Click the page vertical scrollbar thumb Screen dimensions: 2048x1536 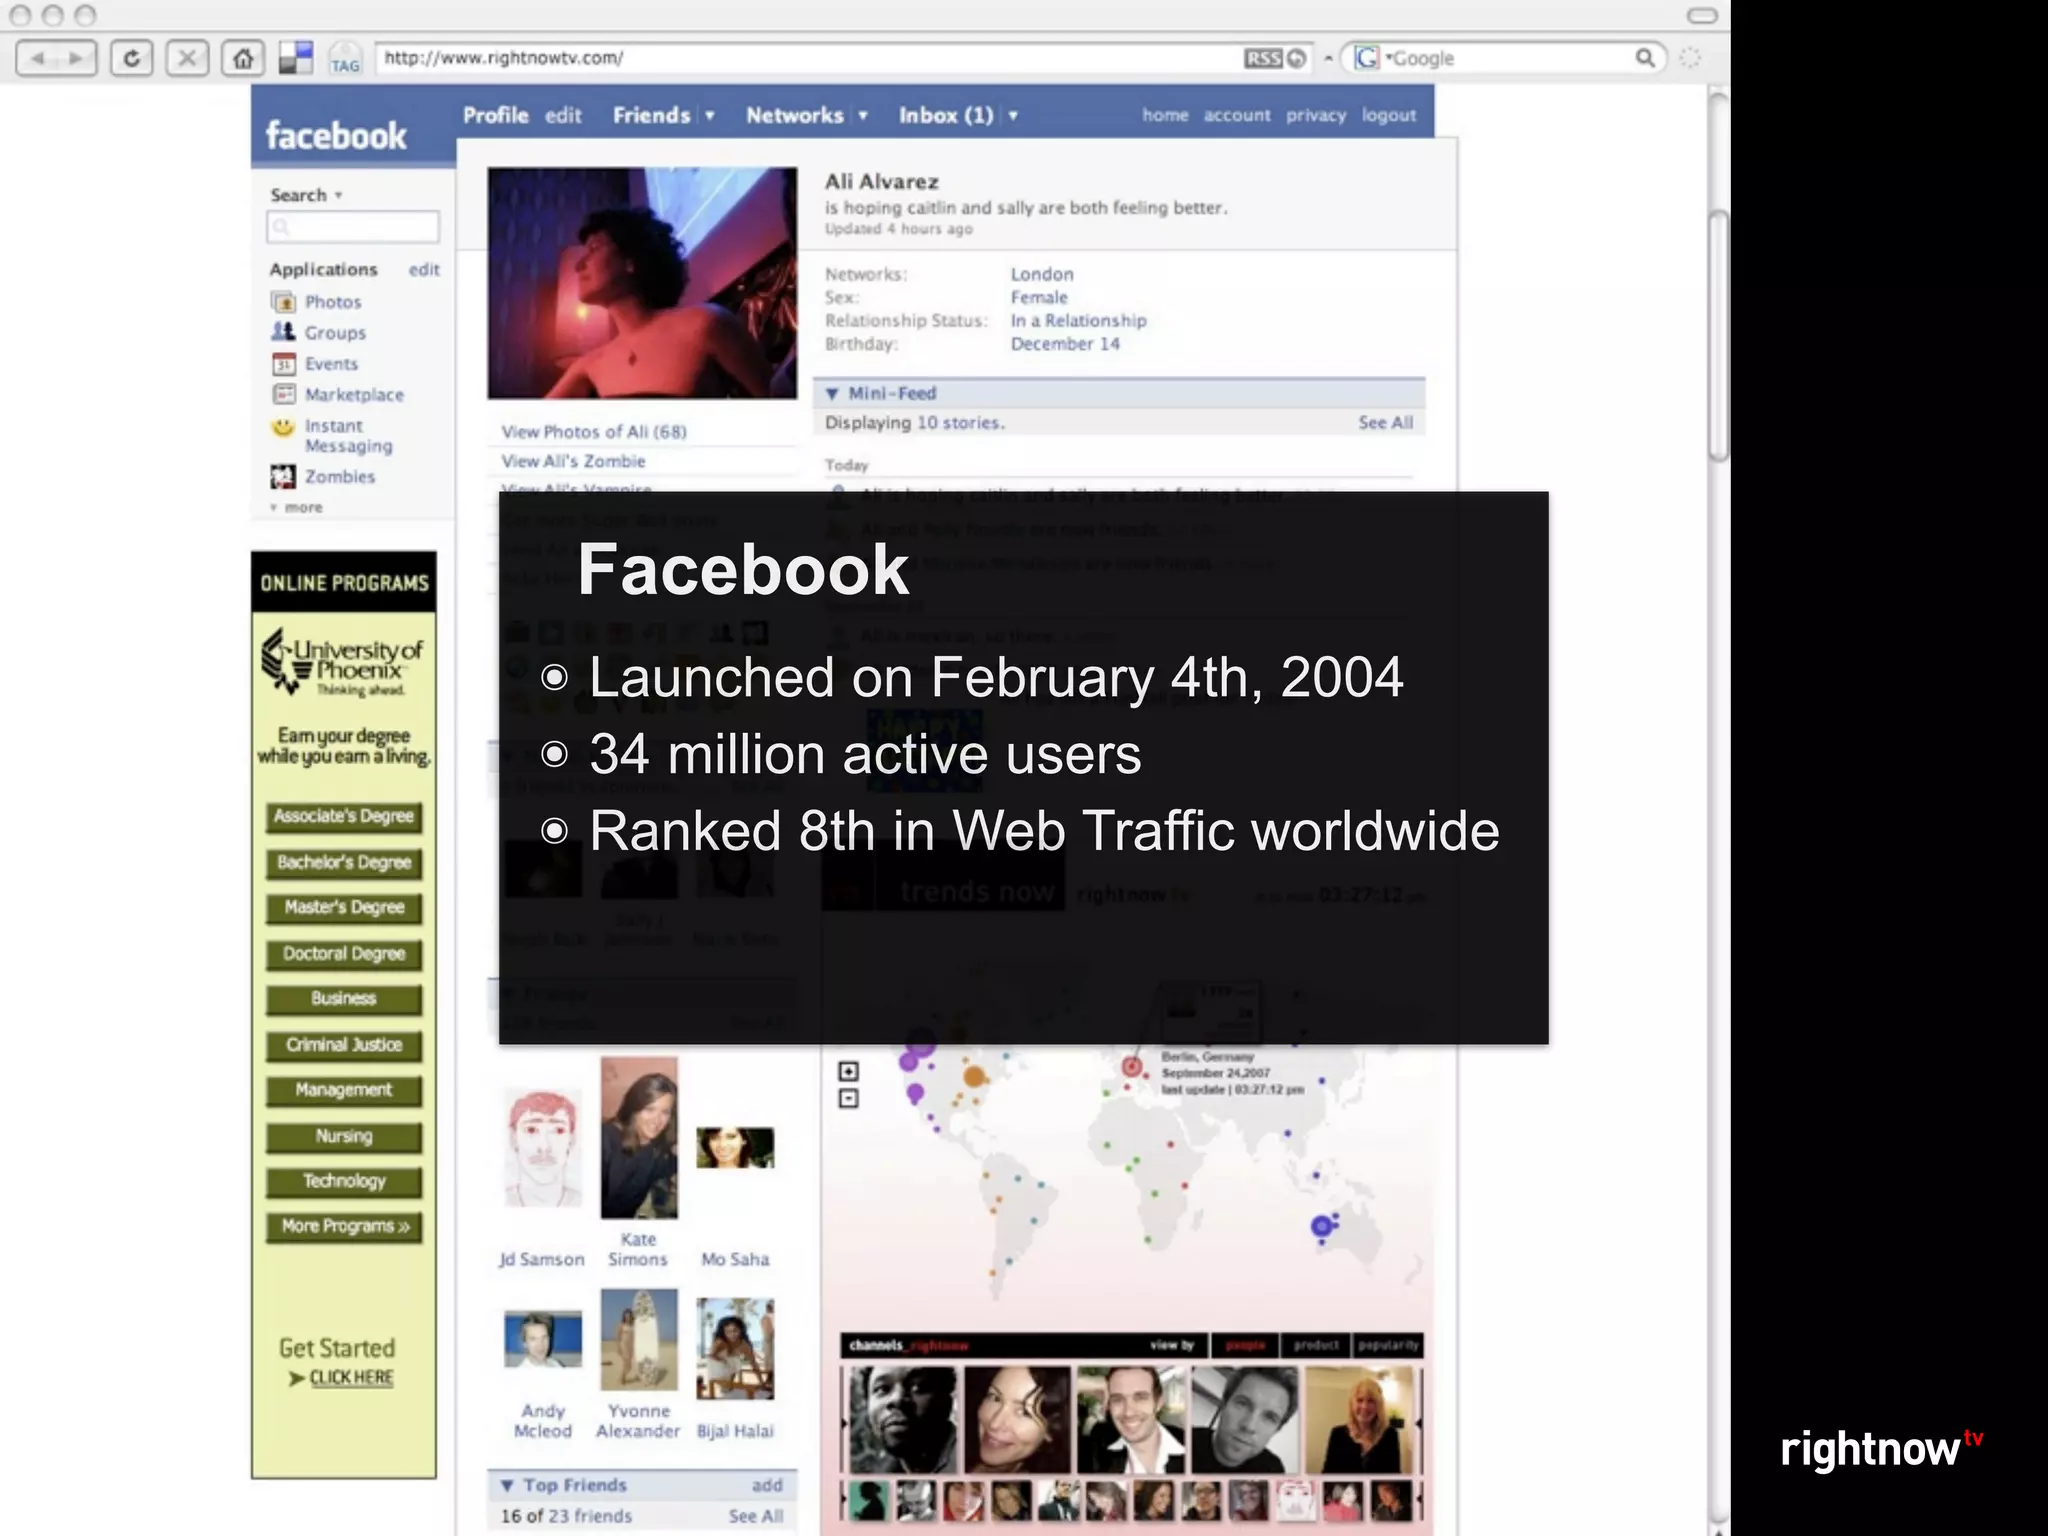[1719, 336]
